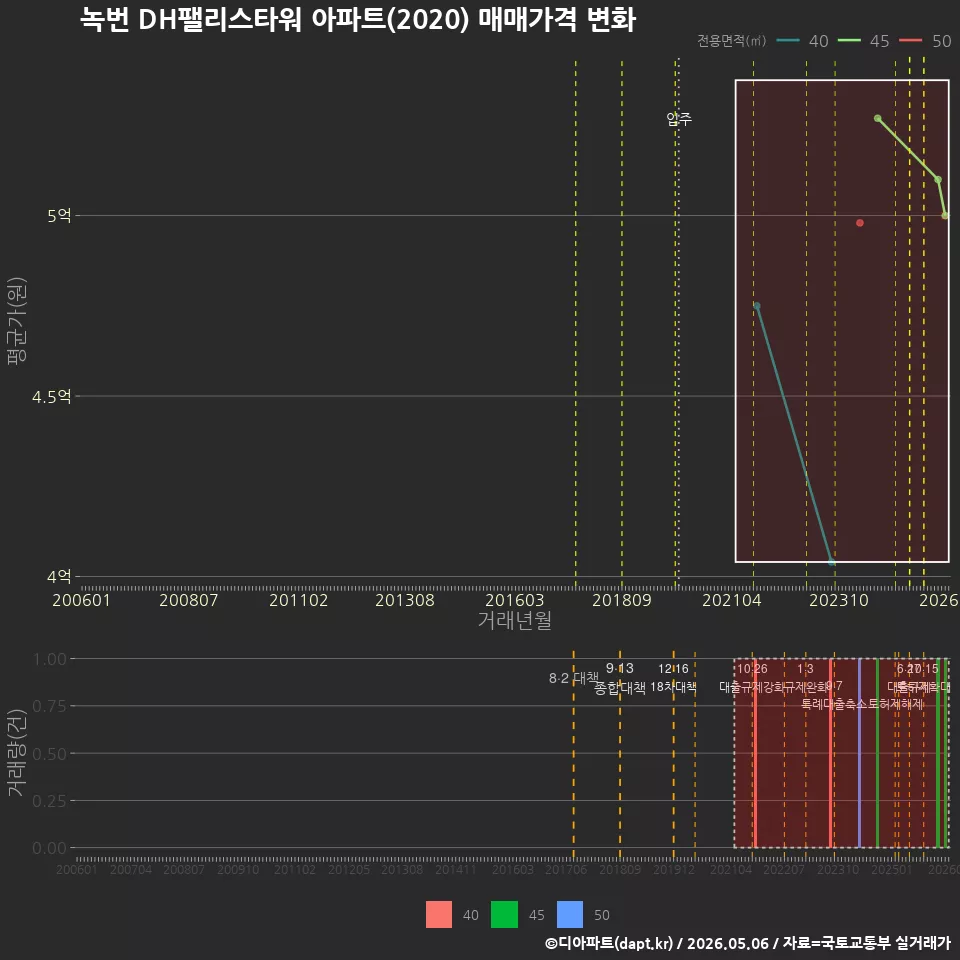Click the 200807 label on price chart axis

pyautogui.click(x=189, y=600)
